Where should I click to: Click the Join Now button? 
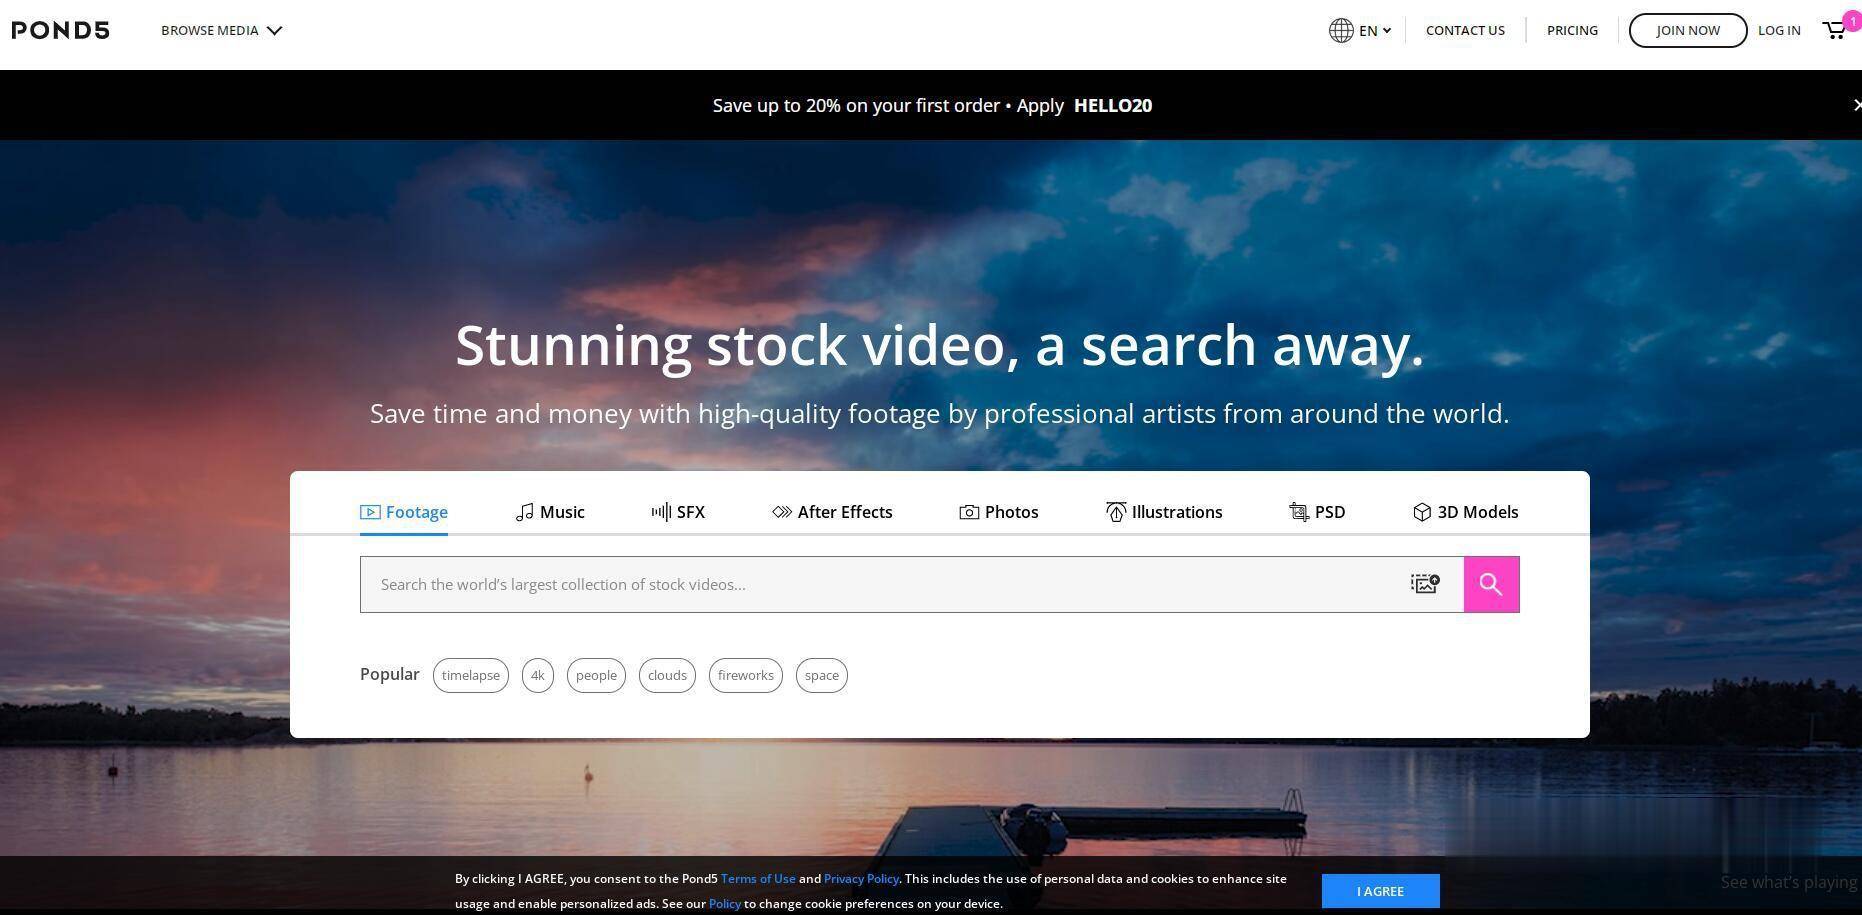tap(1687, 30)
